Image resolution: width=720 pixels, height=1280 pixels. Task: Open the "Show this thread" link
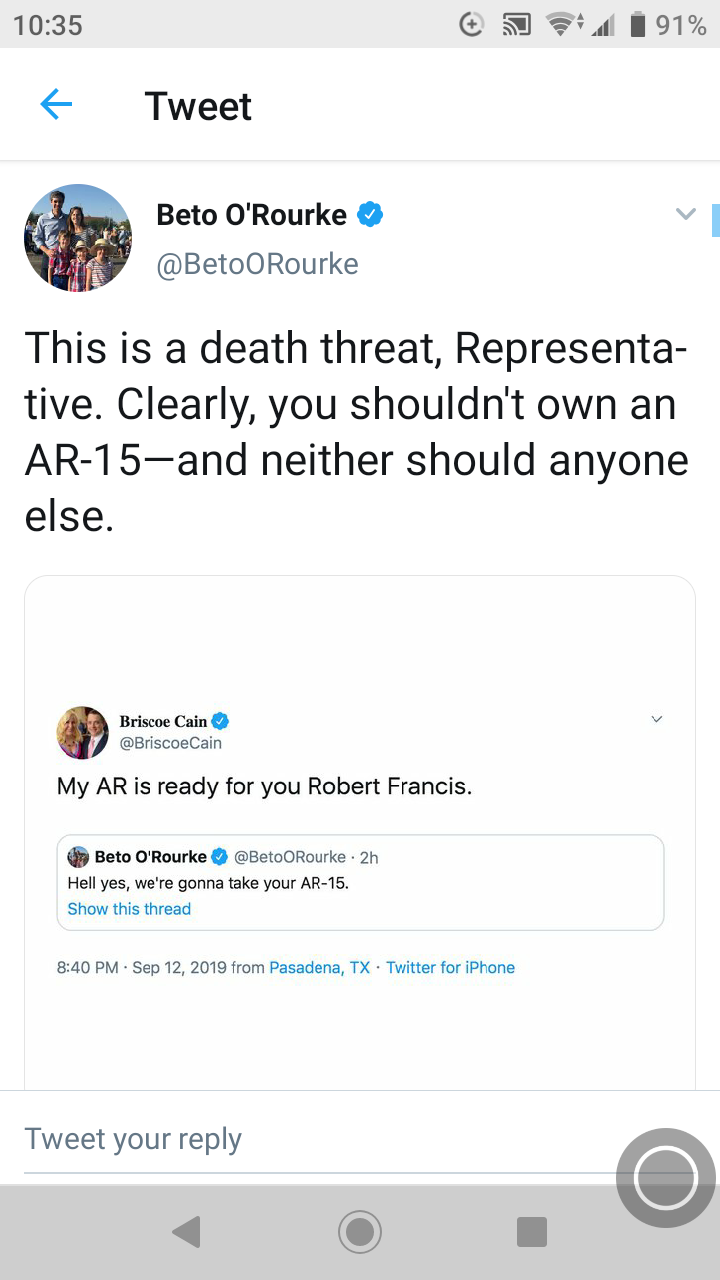129,909
